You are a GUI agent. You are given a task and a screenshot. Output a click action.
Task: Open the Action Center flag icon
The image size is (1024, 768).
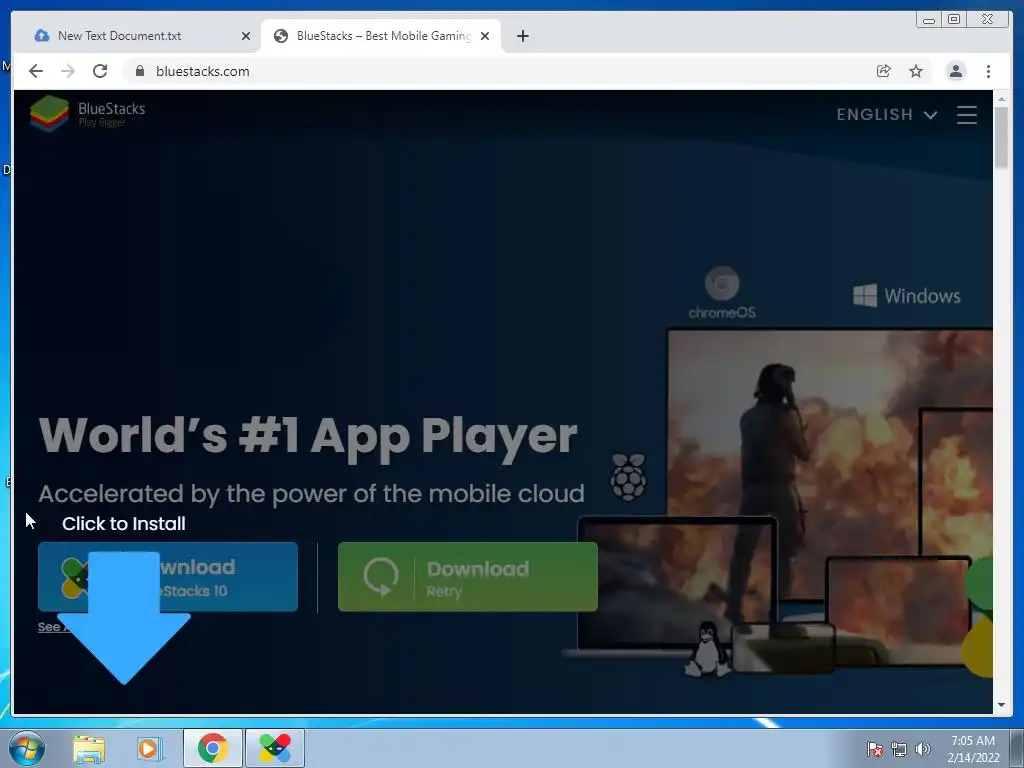tap(875, 749)
